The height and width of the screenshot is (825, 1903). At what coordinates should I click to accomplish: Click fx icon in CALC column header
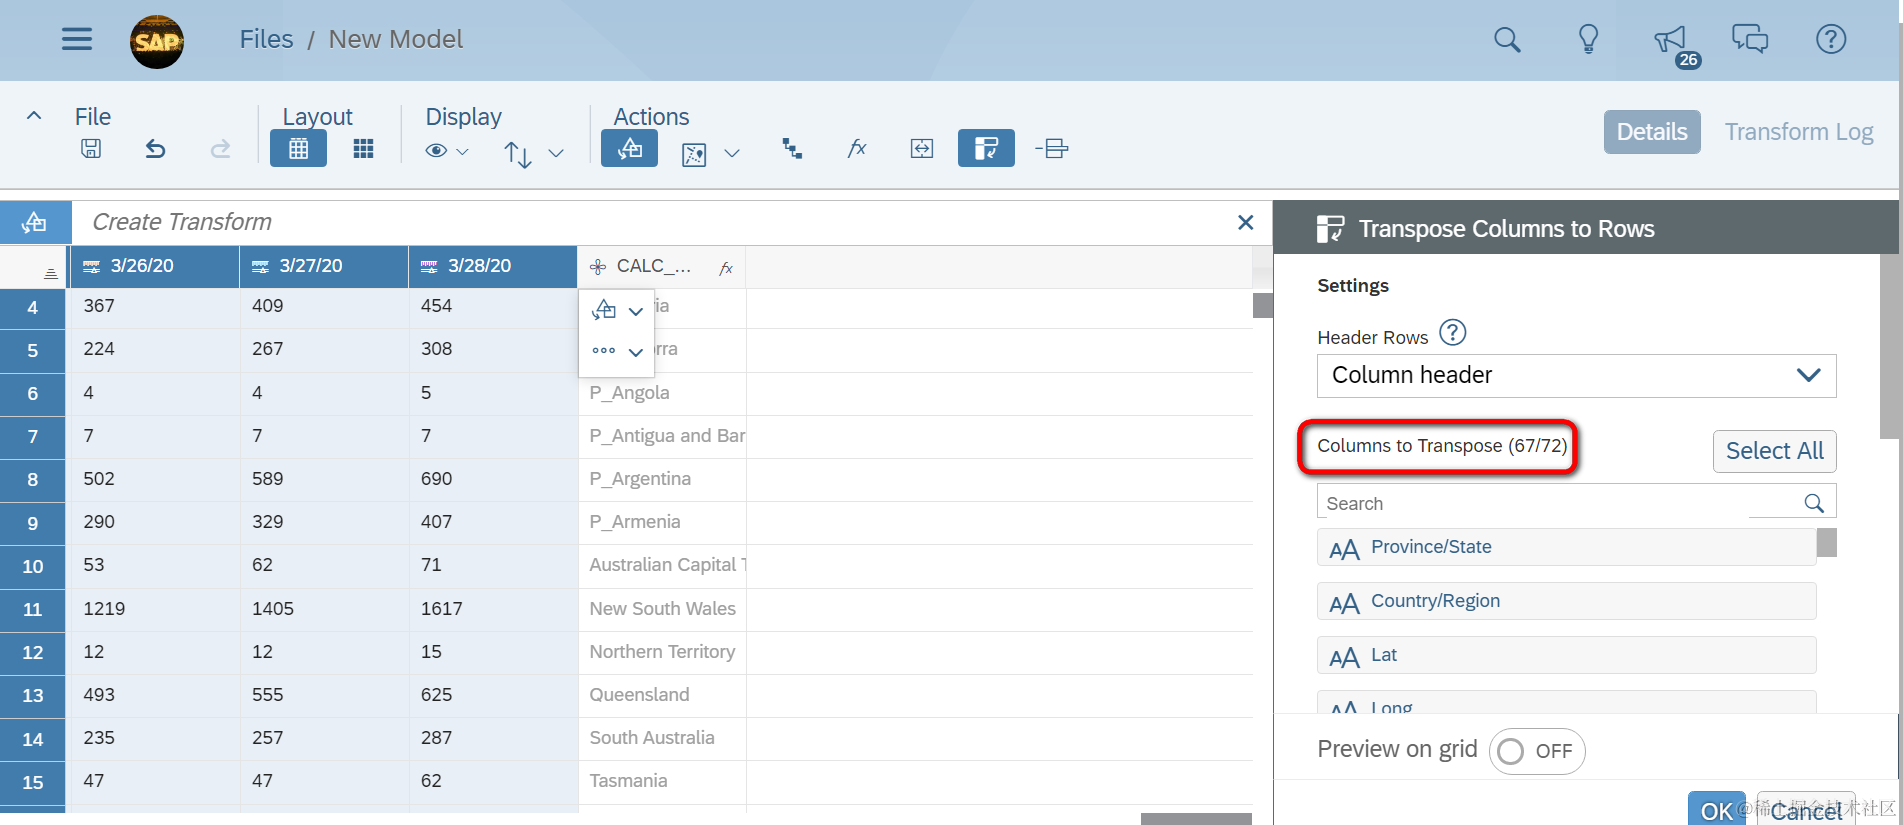(726, 267)
